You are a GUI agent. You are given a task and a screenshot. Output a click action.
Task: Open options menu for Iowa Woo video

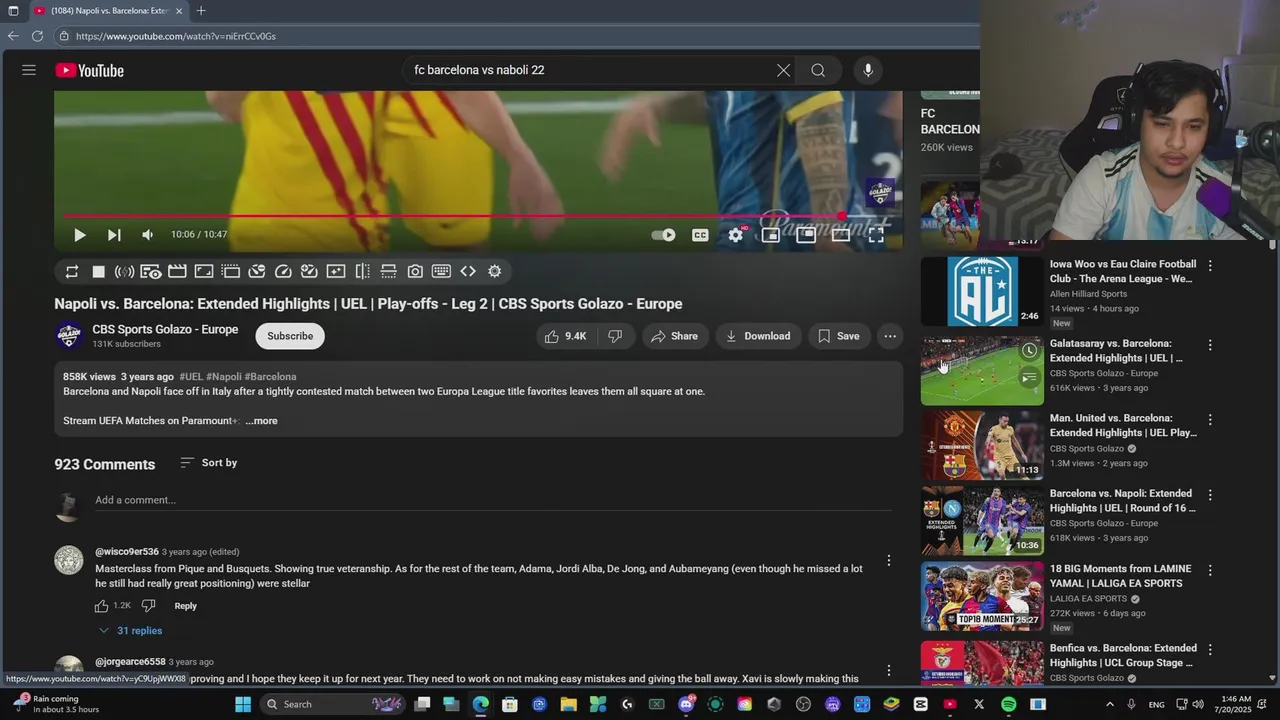[x=1210, y=266]
